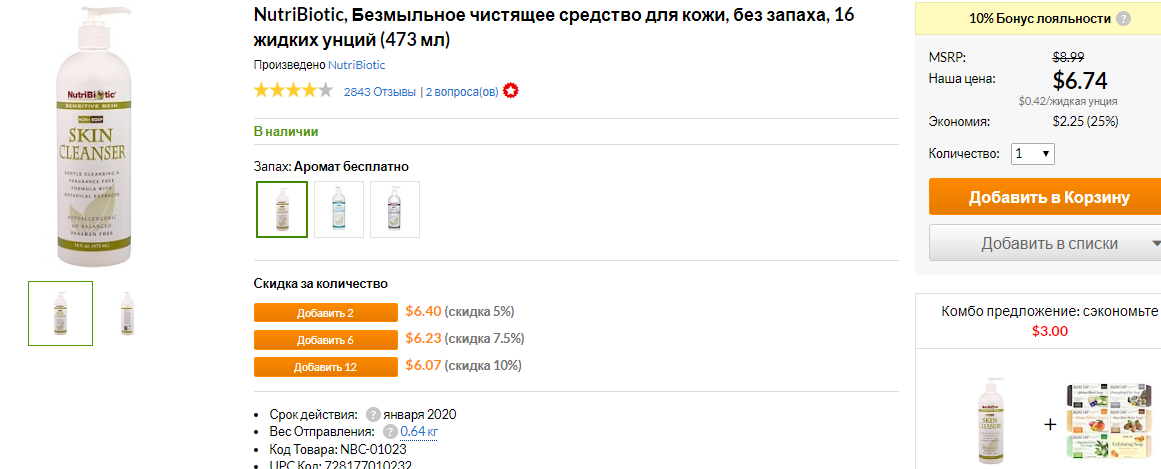Open the NutriBiotic brand link
Screen dimensions: 1161x469
coord(357,65)
